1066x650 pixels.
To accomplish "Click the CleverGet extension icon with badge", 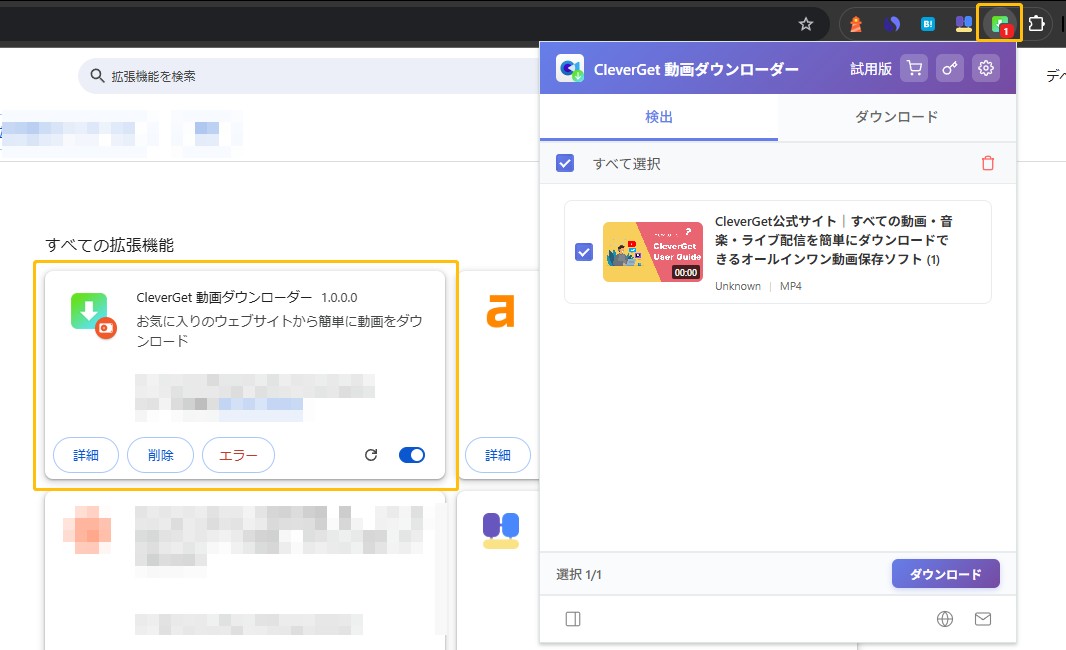I will (1000, 25).
